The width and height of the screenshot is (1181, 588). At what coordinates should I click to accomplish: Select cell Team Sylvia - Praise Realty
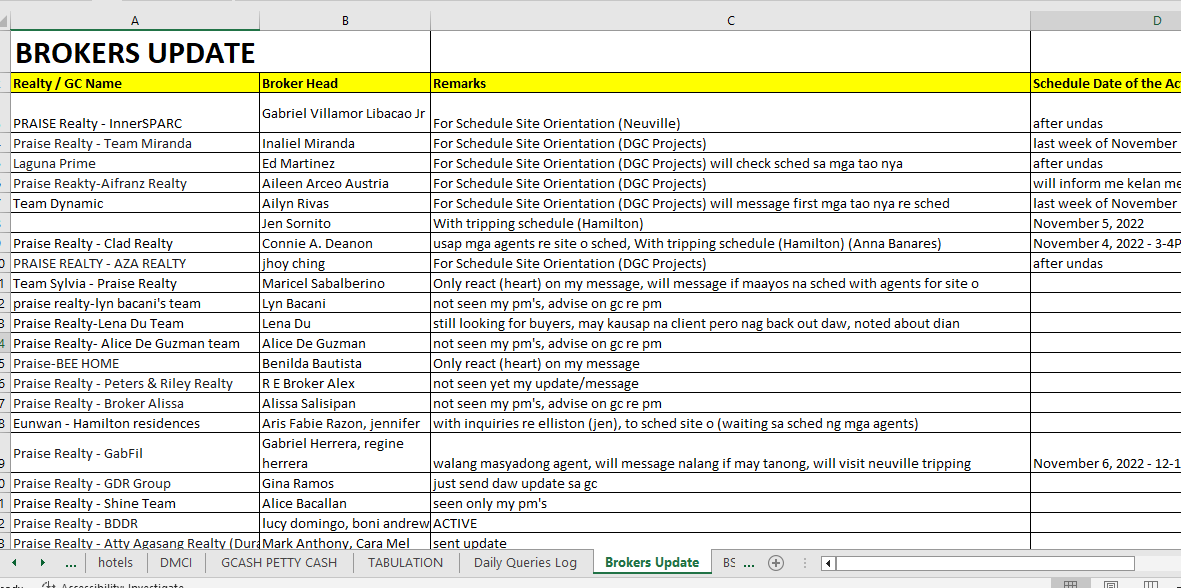[135, 283]
